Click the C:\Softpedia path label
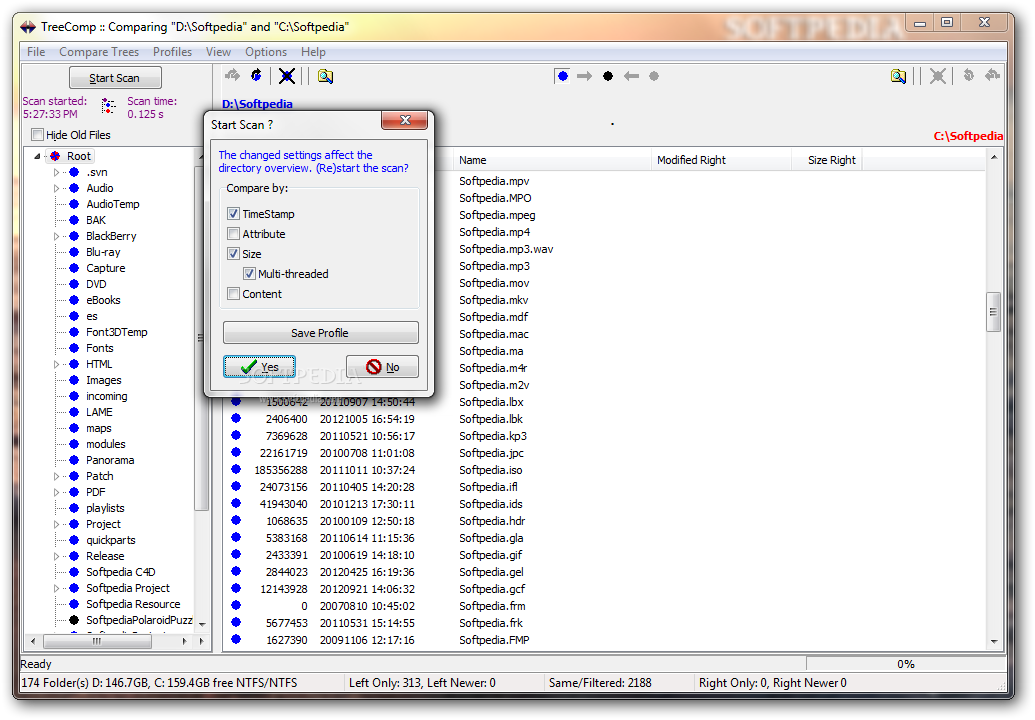1035x720 pixels. click(x=968, y=136)
